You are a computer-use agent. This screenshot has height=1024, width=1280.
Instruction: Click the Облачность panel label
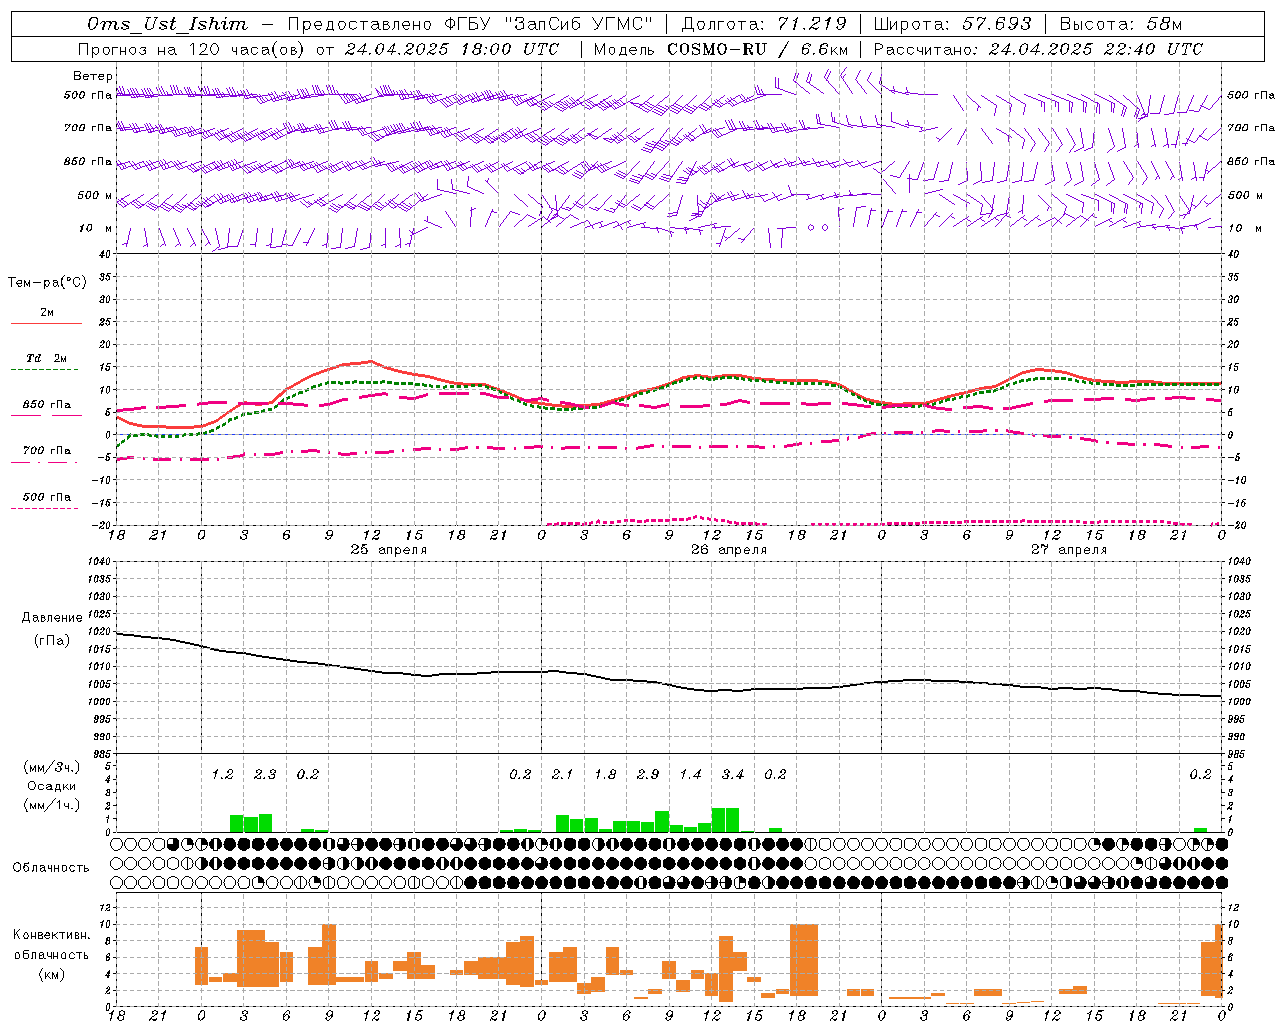[51, 867]
